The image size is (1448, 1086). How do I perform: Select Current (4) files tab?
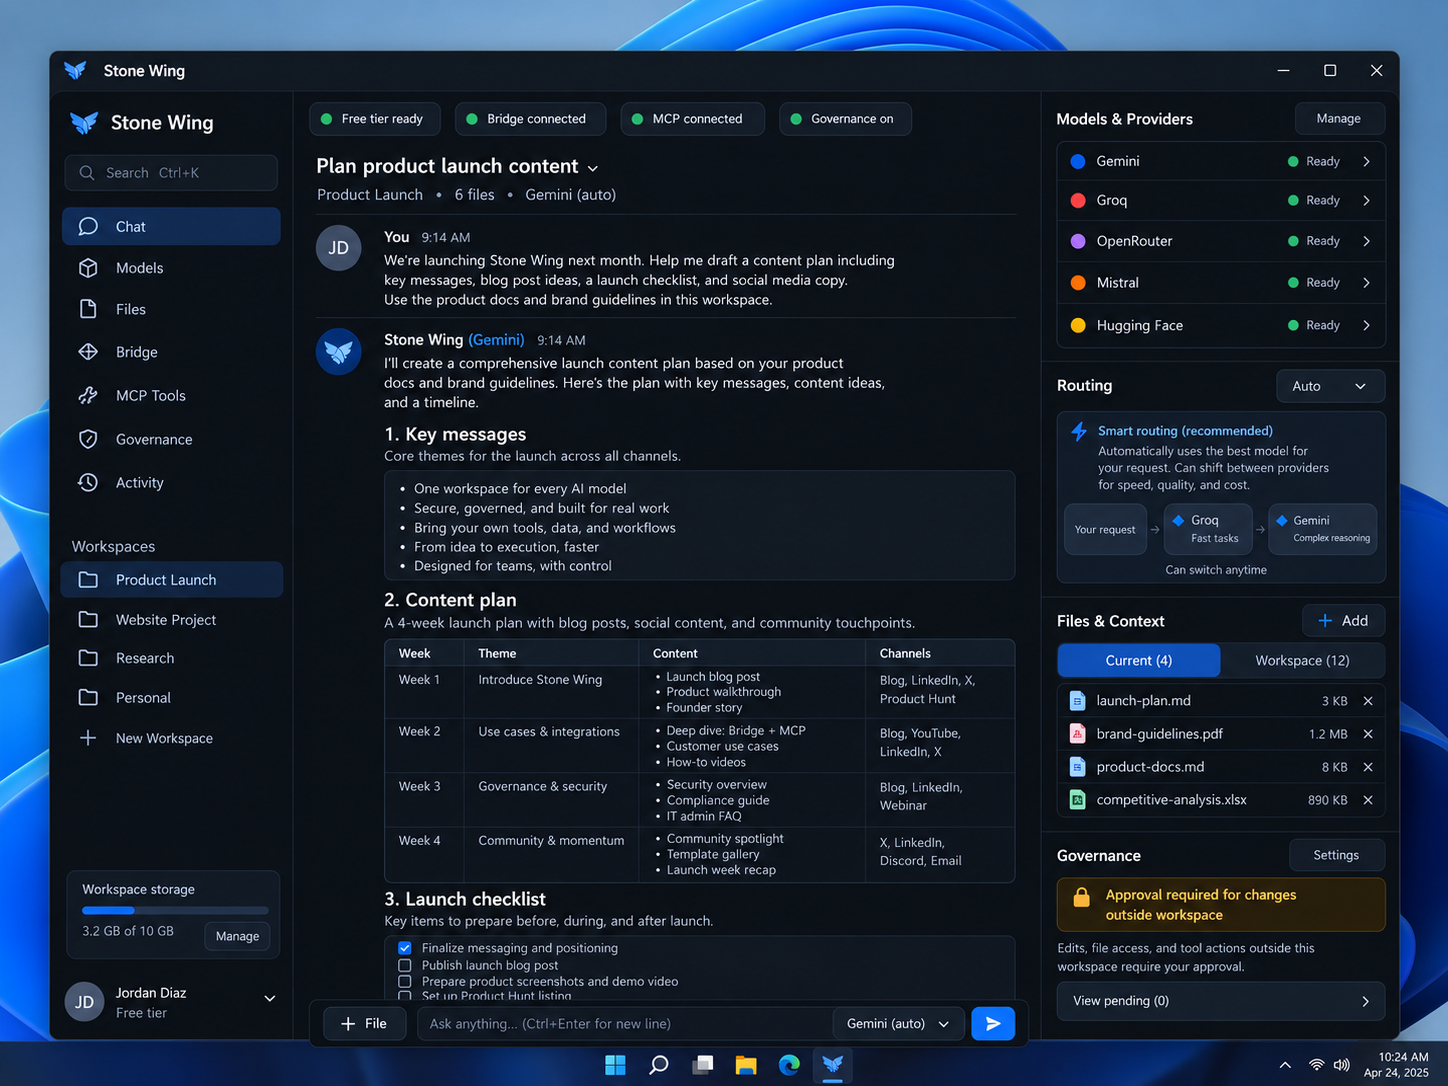[x=1139, y=660]
